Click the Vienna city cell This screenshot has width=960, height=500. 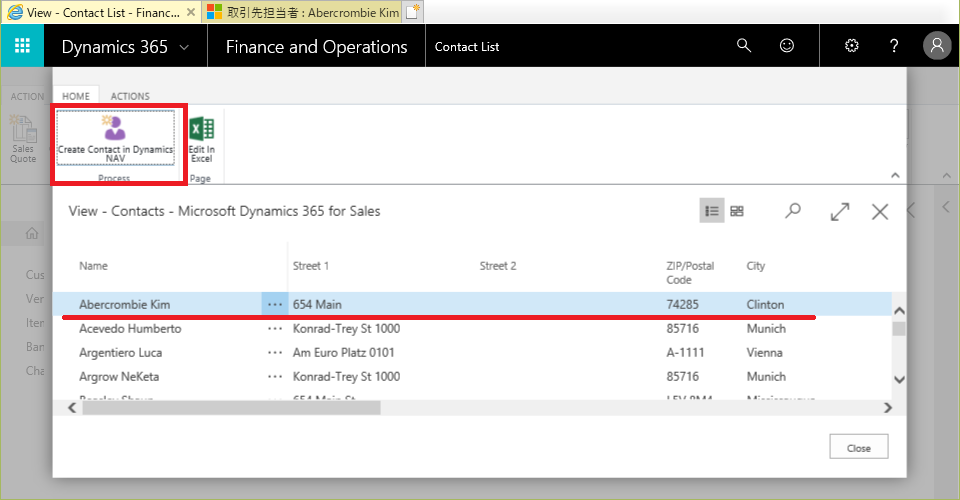click(x=765, y=353)
